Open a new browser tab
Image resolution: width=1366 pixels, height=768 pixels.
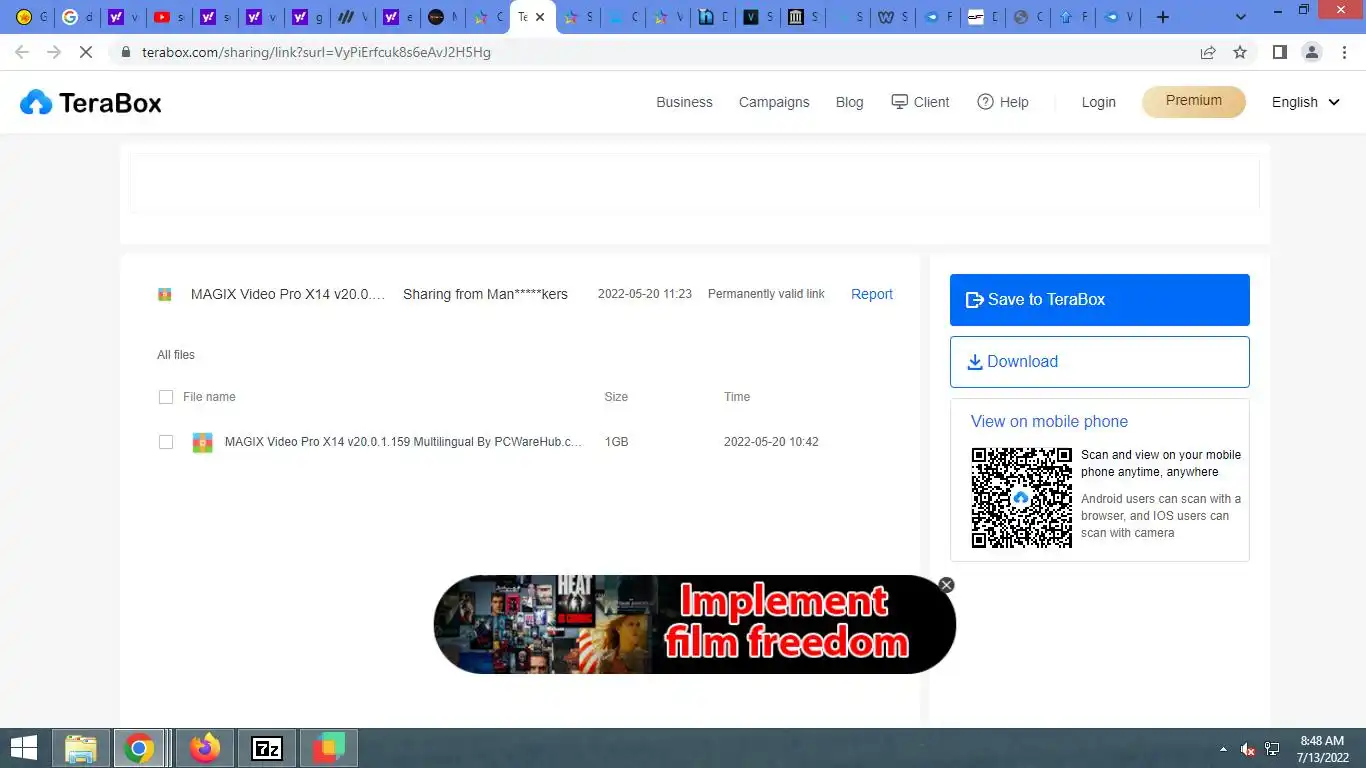coord(1162,17)
